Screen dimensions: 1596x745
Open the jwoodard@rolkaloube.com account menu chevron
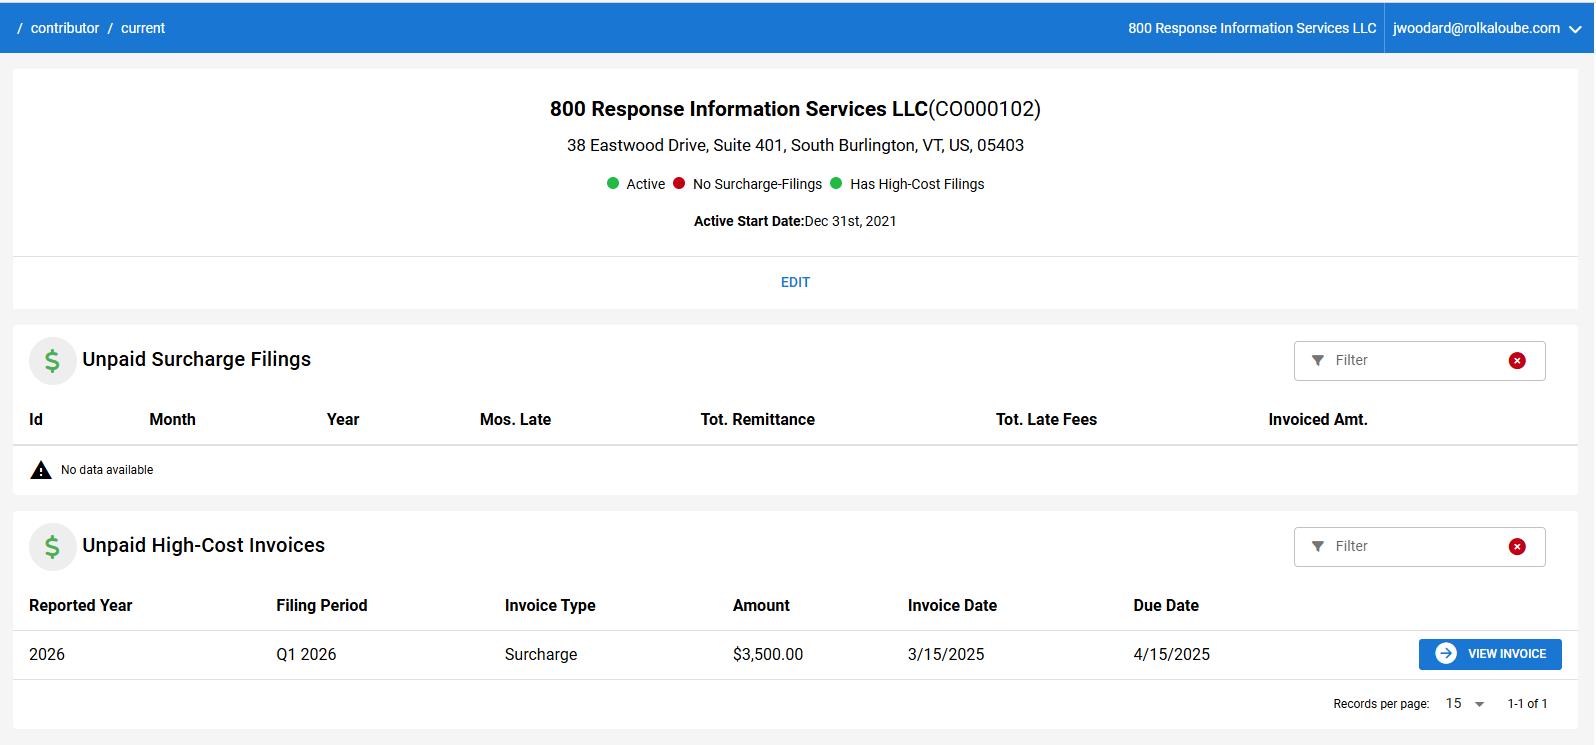point(1575,29)
